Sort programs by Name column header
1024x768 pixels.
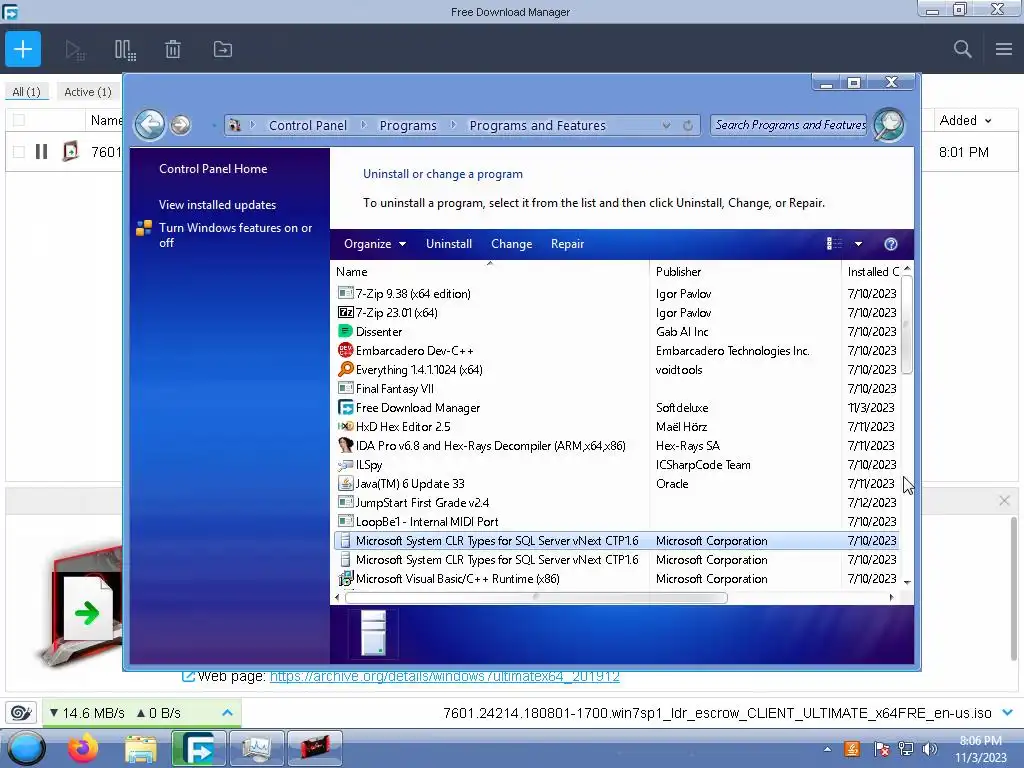click(489, 272)
